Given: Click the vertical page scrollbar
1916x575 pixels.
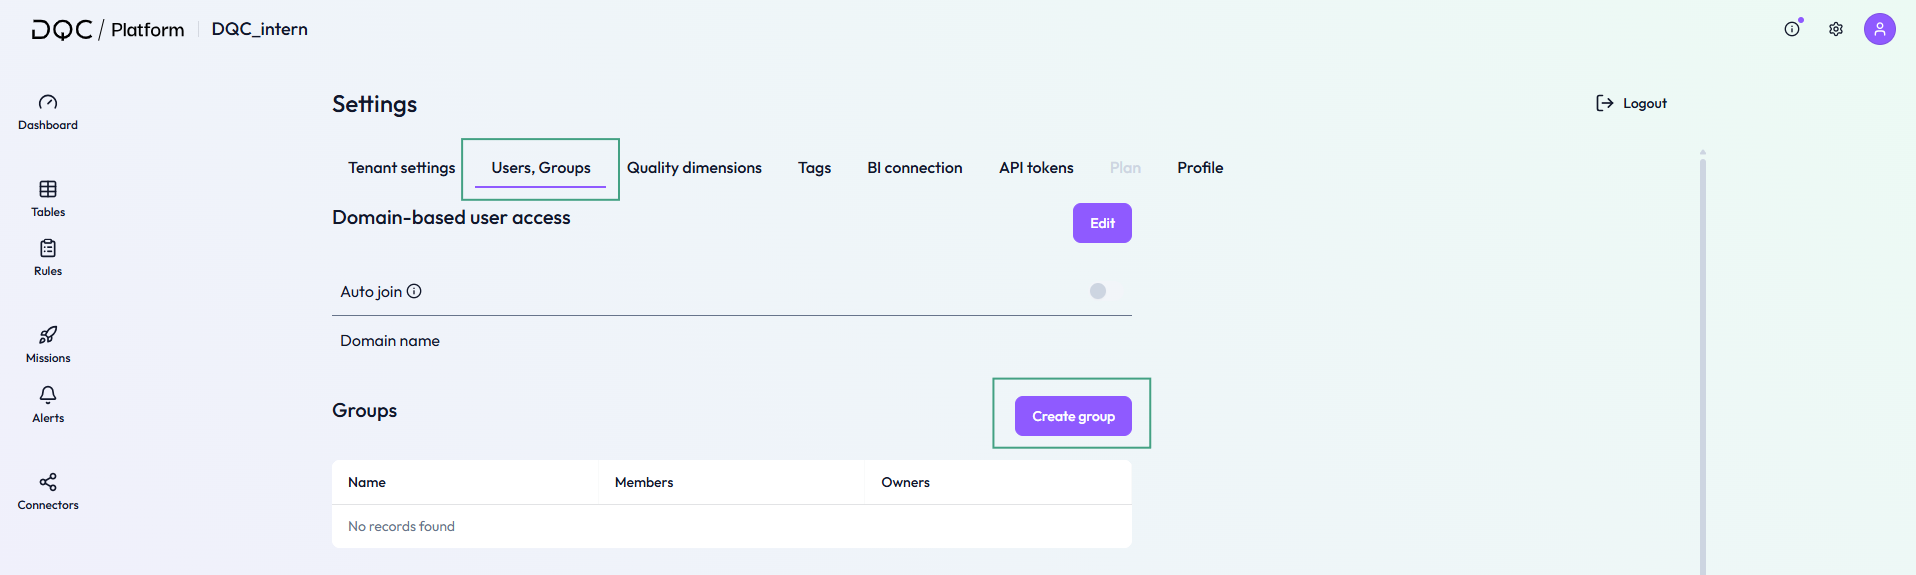Looking at the screenshot, I should (x=1702, y=362).
